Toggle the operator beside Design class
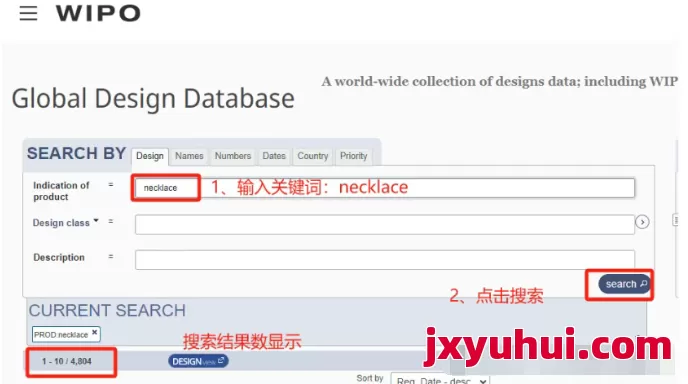Screen dimensions: 688x384 pos(111,222)
